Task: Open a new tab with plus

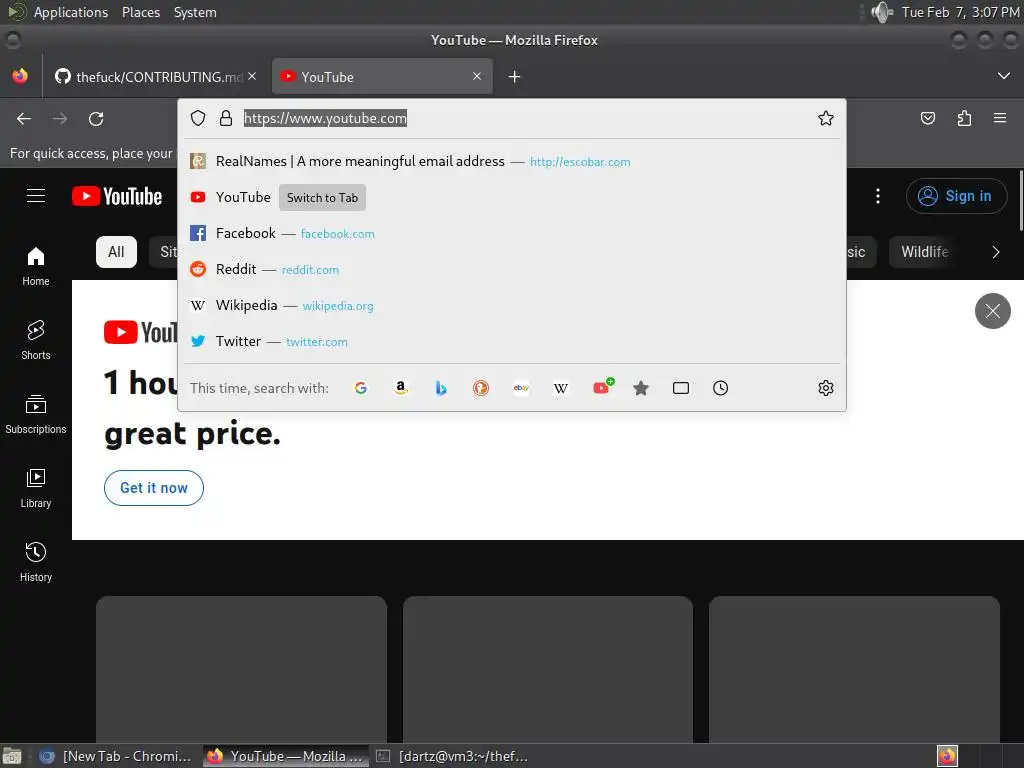Action: [515, 77]
